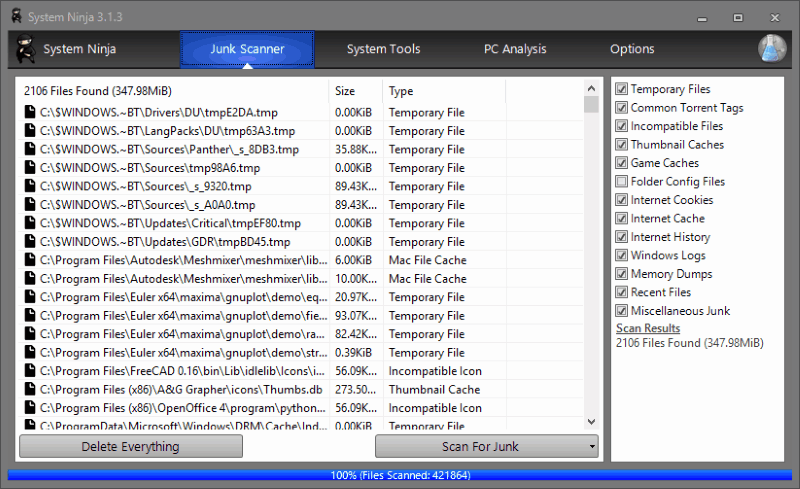Viewport: 800px width, 489px height.
Task: Click the scroll up arrow of file list
Action: tap(591, 88)
